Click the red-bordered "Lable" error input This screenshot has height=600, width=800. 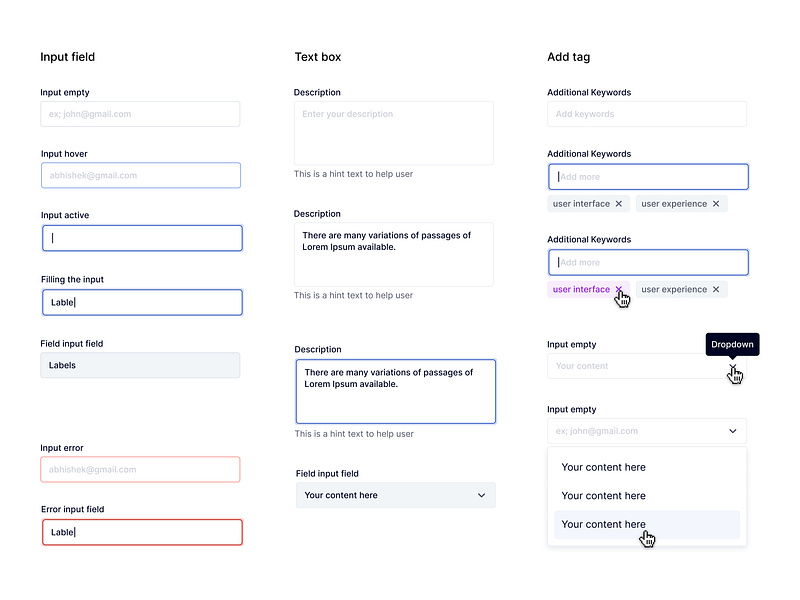(x=141, y=532)
